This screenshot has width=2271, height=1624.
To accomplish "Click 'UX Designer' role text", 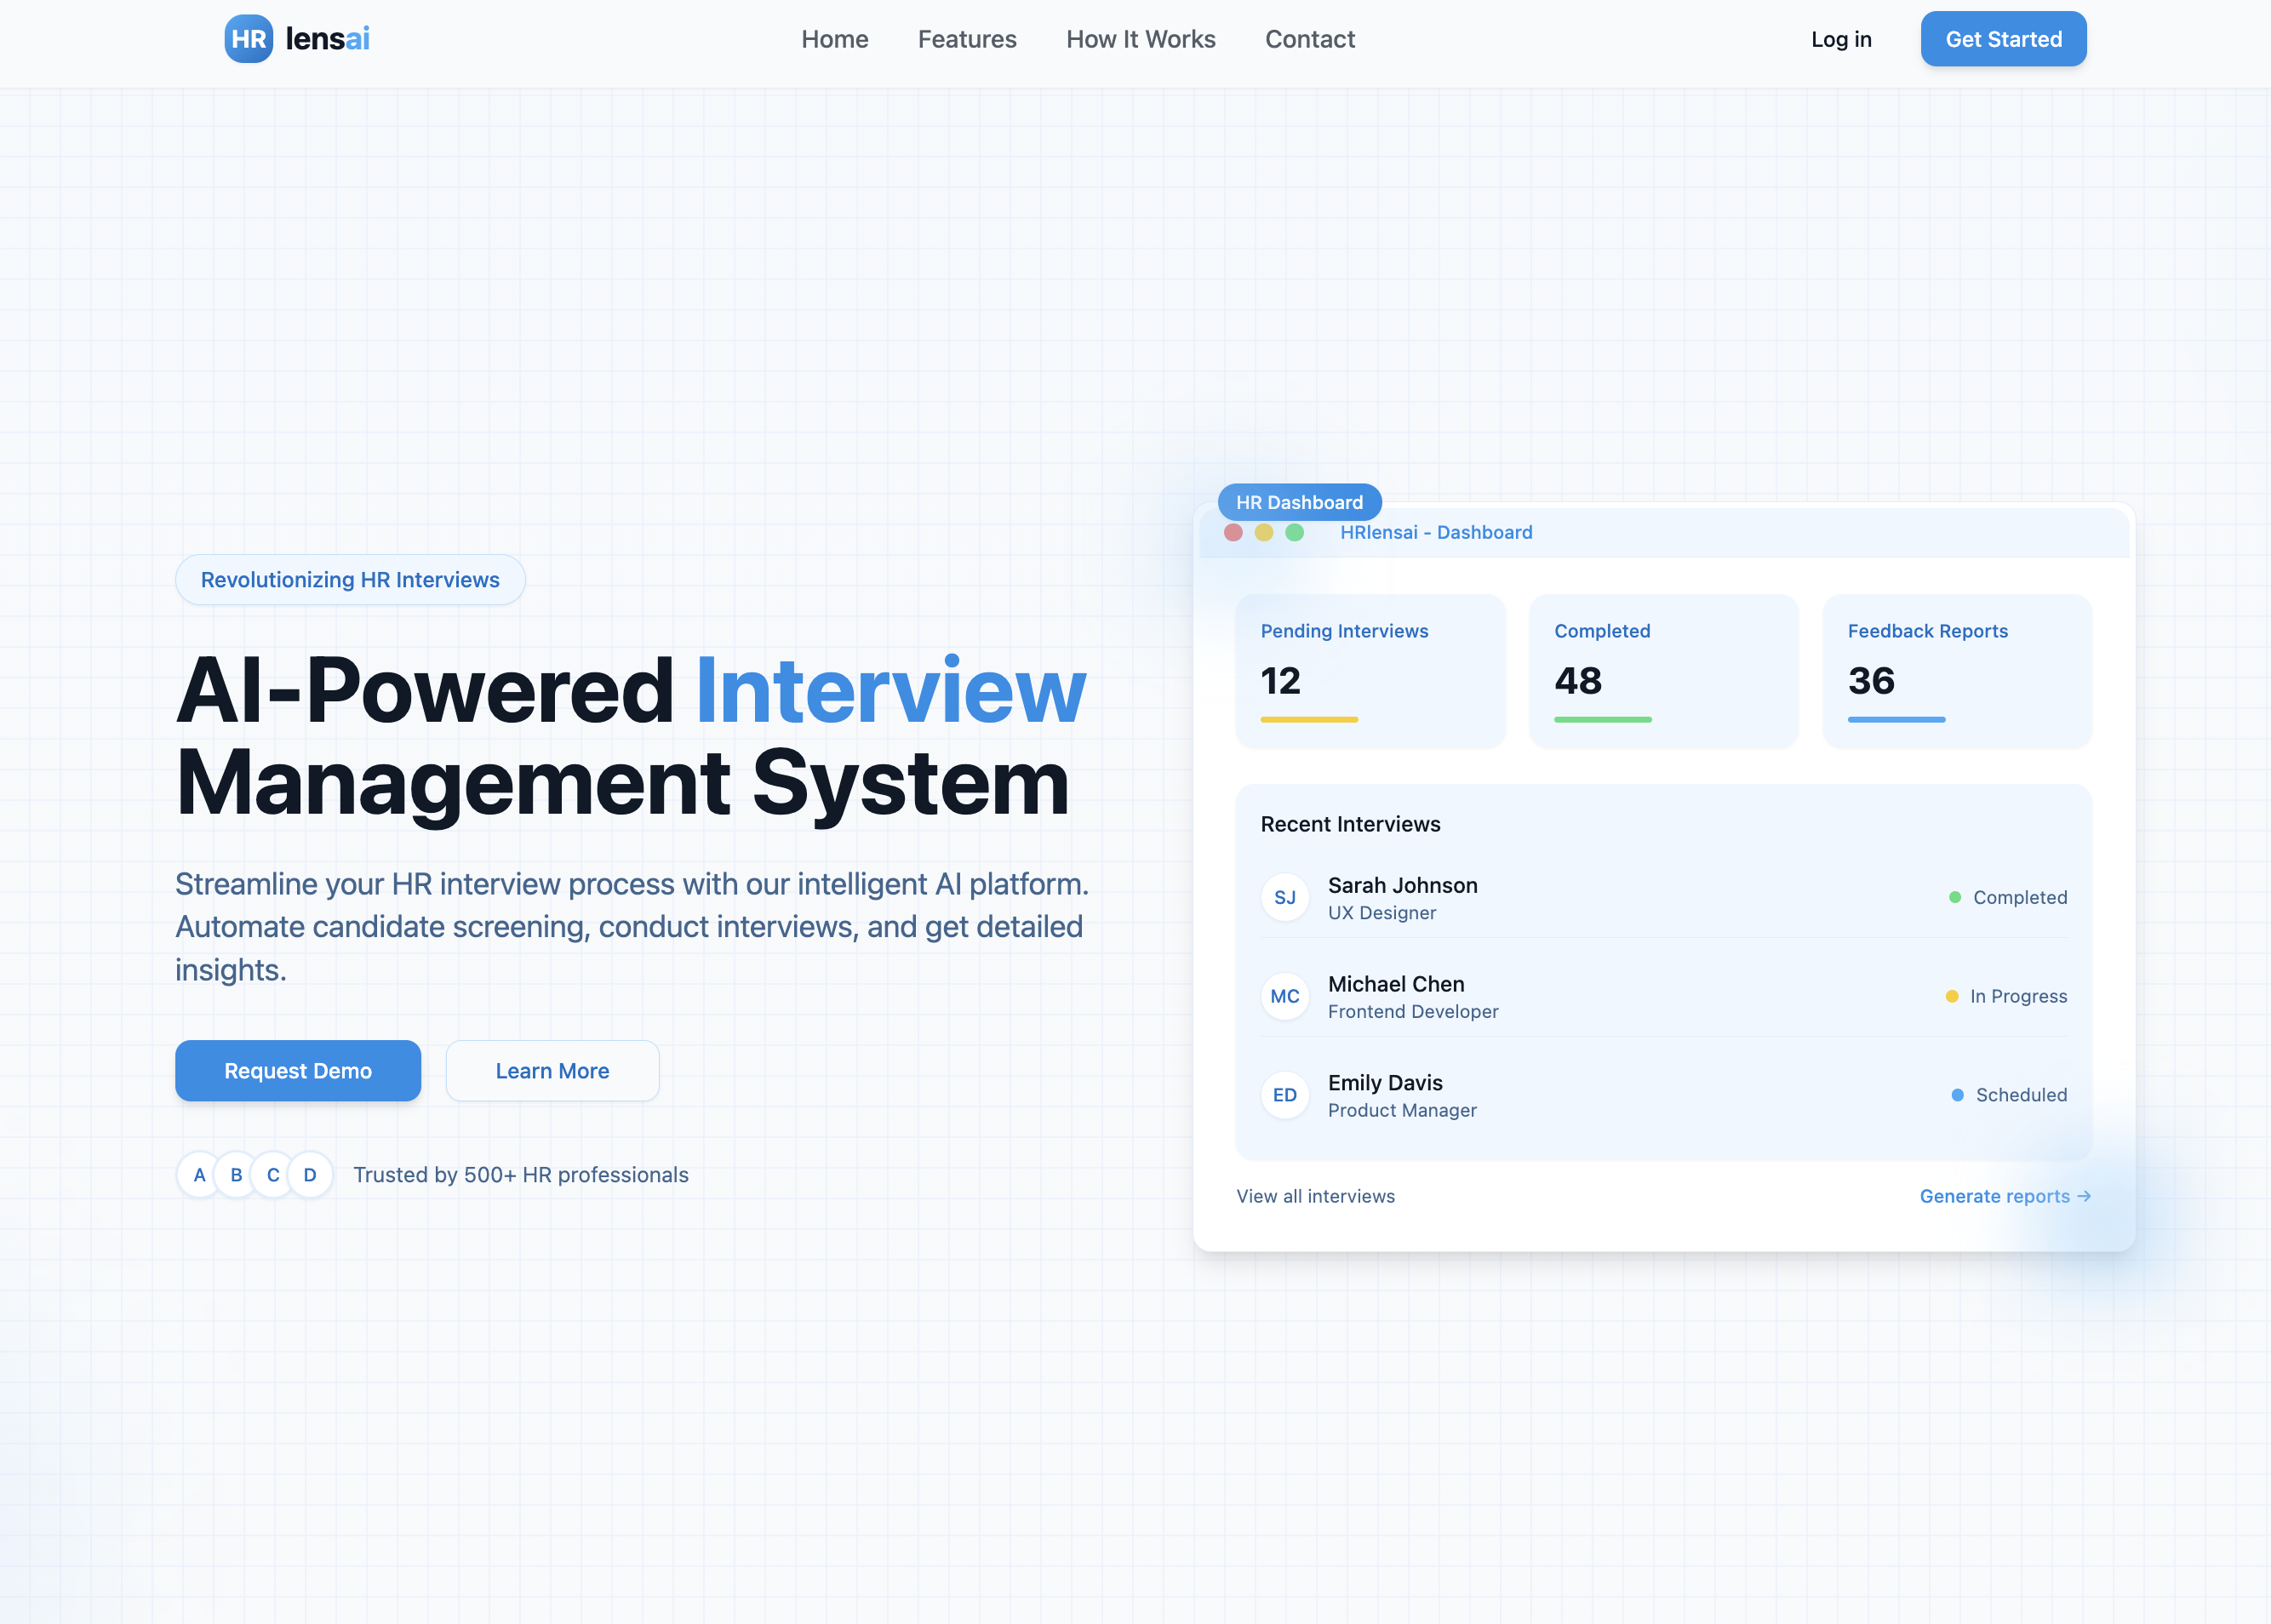I will (x=1381, y=913).
